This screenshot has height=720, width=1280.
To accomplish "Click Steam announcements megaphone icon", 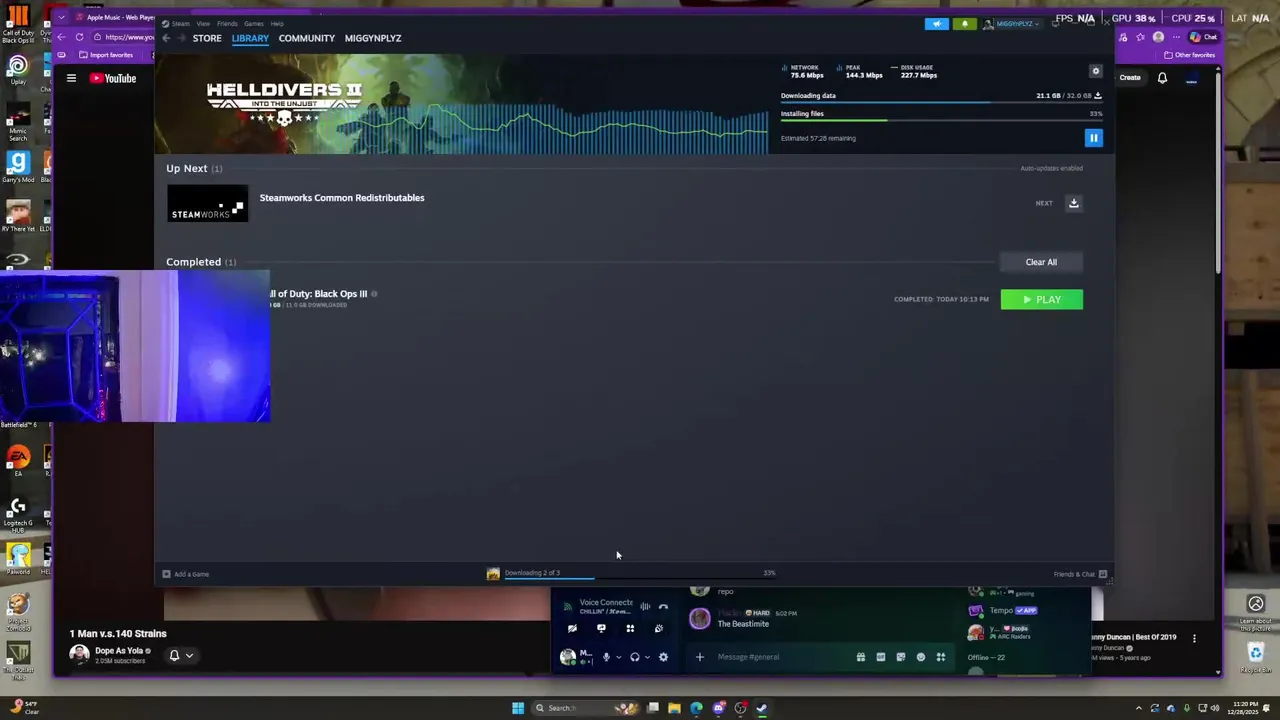I will pos(936,24).
